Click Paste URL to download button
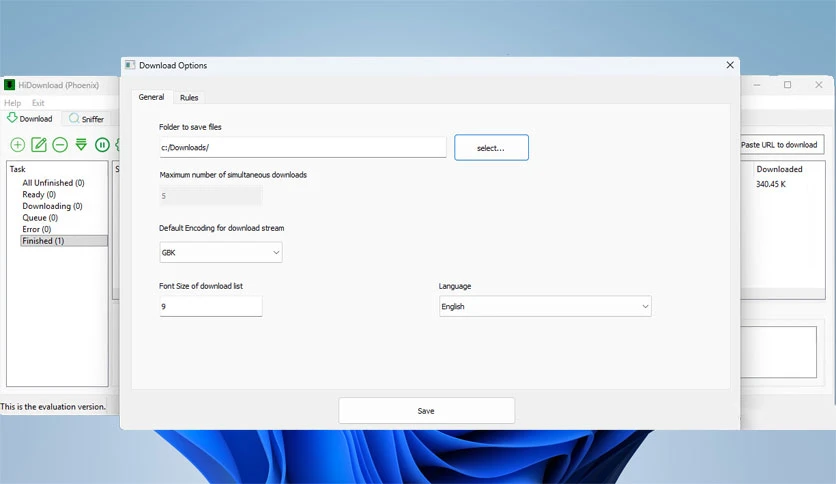Viewport: 836px width, 484px height. 782,144
